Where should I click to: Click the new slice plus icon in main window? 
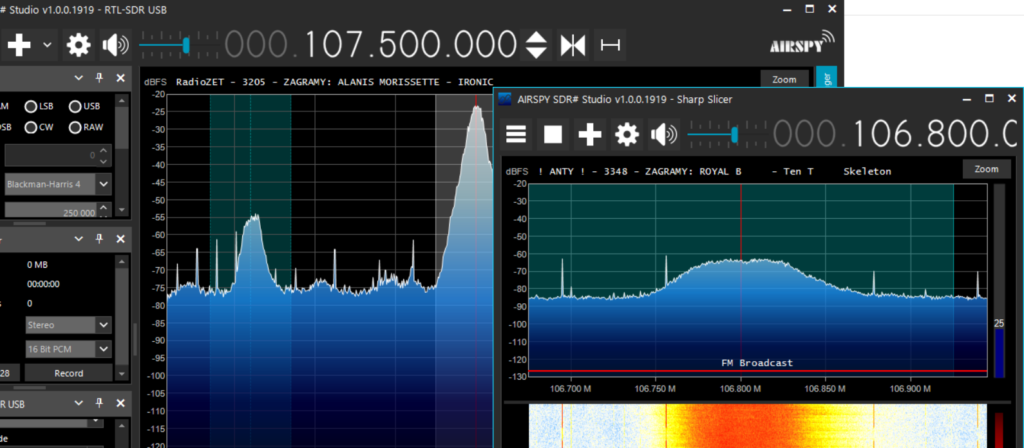tap(19, 45)
